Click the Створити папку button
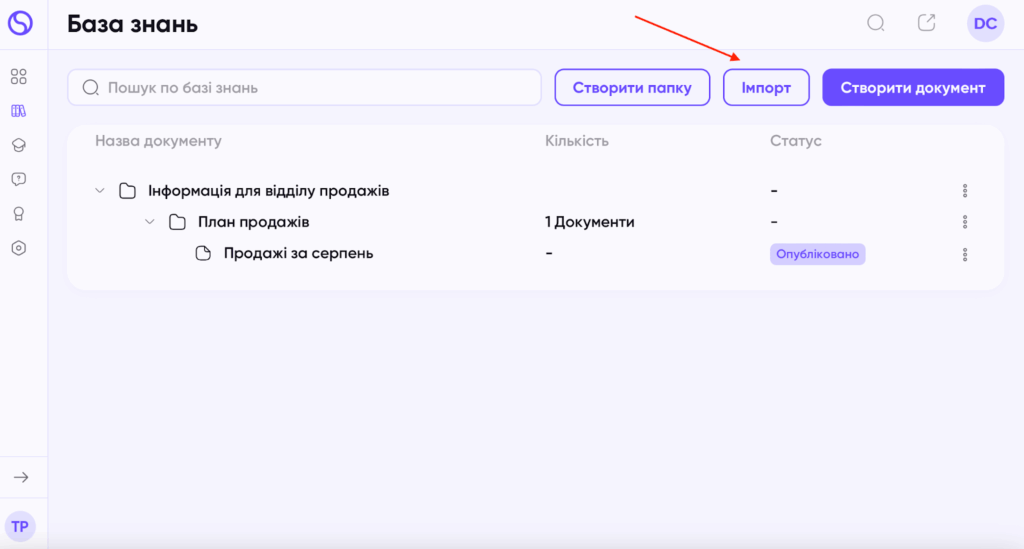The height and width of the screenshot is (549, 1024). point(632,87)
